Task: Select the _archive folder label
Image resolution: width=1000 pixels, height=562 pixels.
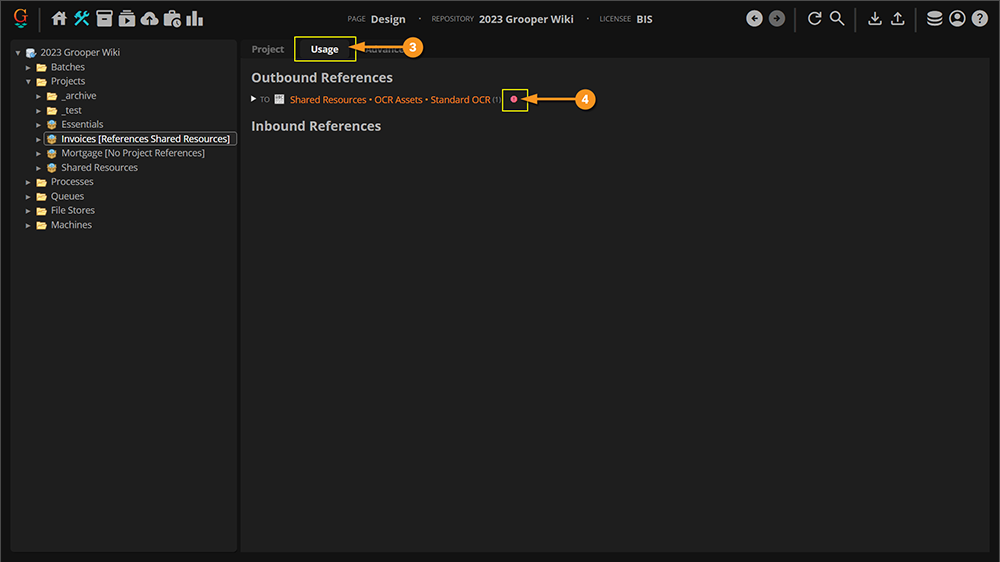Action: (78, 96)
